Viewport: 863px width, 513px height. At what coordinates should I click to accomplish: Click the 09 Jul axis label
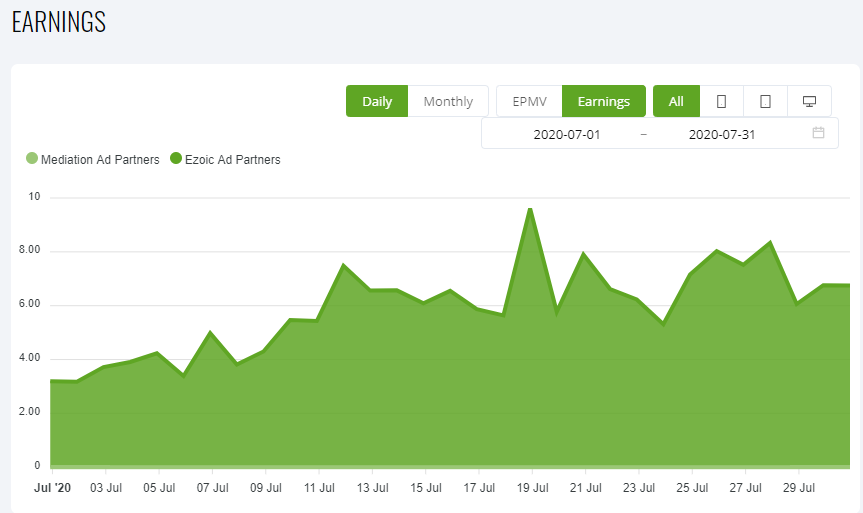[x=266, y=488]
